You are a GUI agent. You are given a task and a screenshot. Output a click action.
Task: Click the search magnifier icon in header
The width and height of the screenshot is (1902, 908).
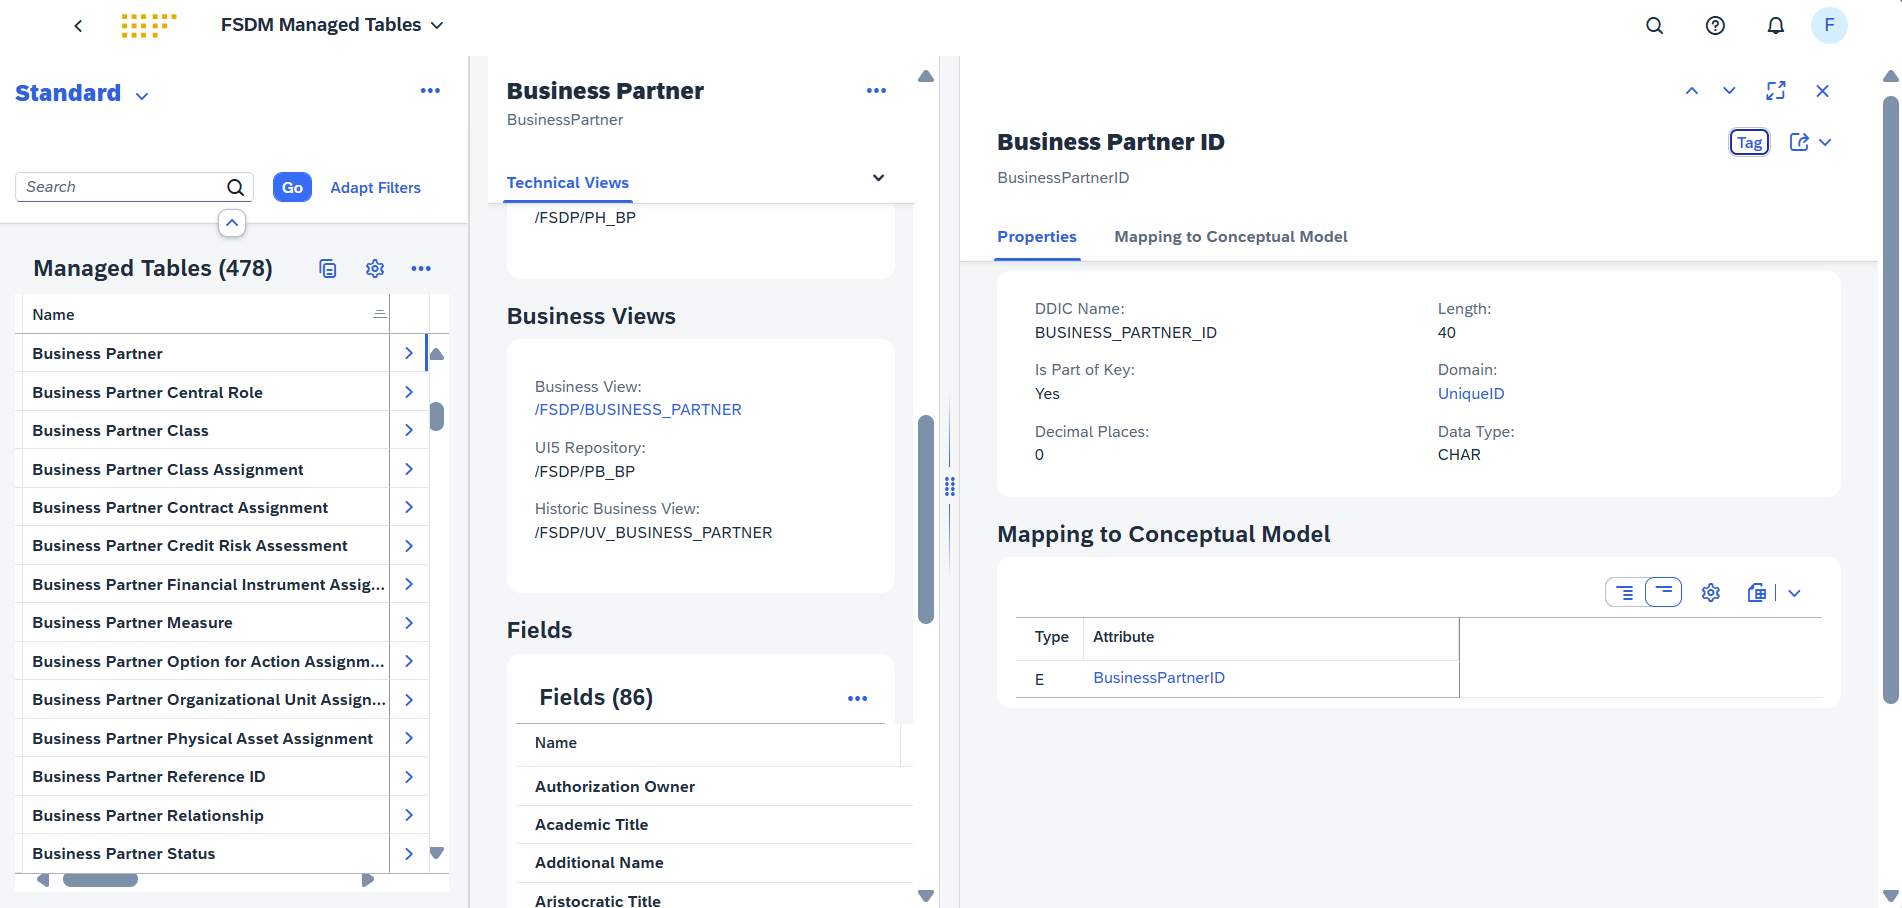(x=1654, y=26)
